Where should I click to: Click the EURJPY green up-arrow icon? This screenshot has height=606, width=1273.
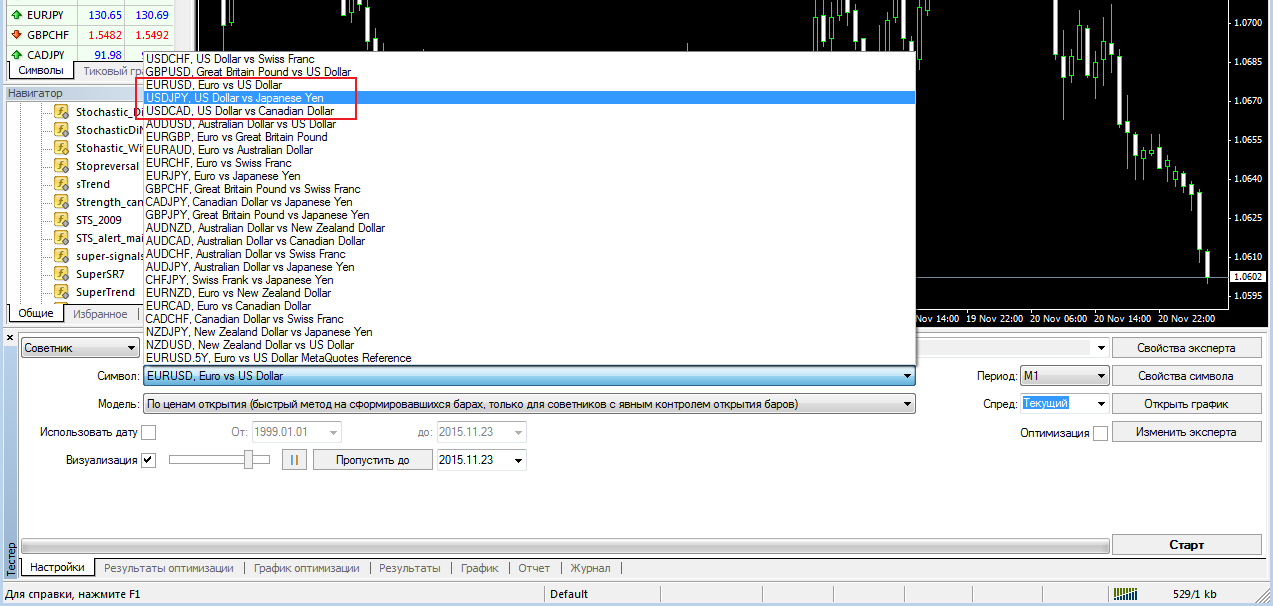click(16, 16)
